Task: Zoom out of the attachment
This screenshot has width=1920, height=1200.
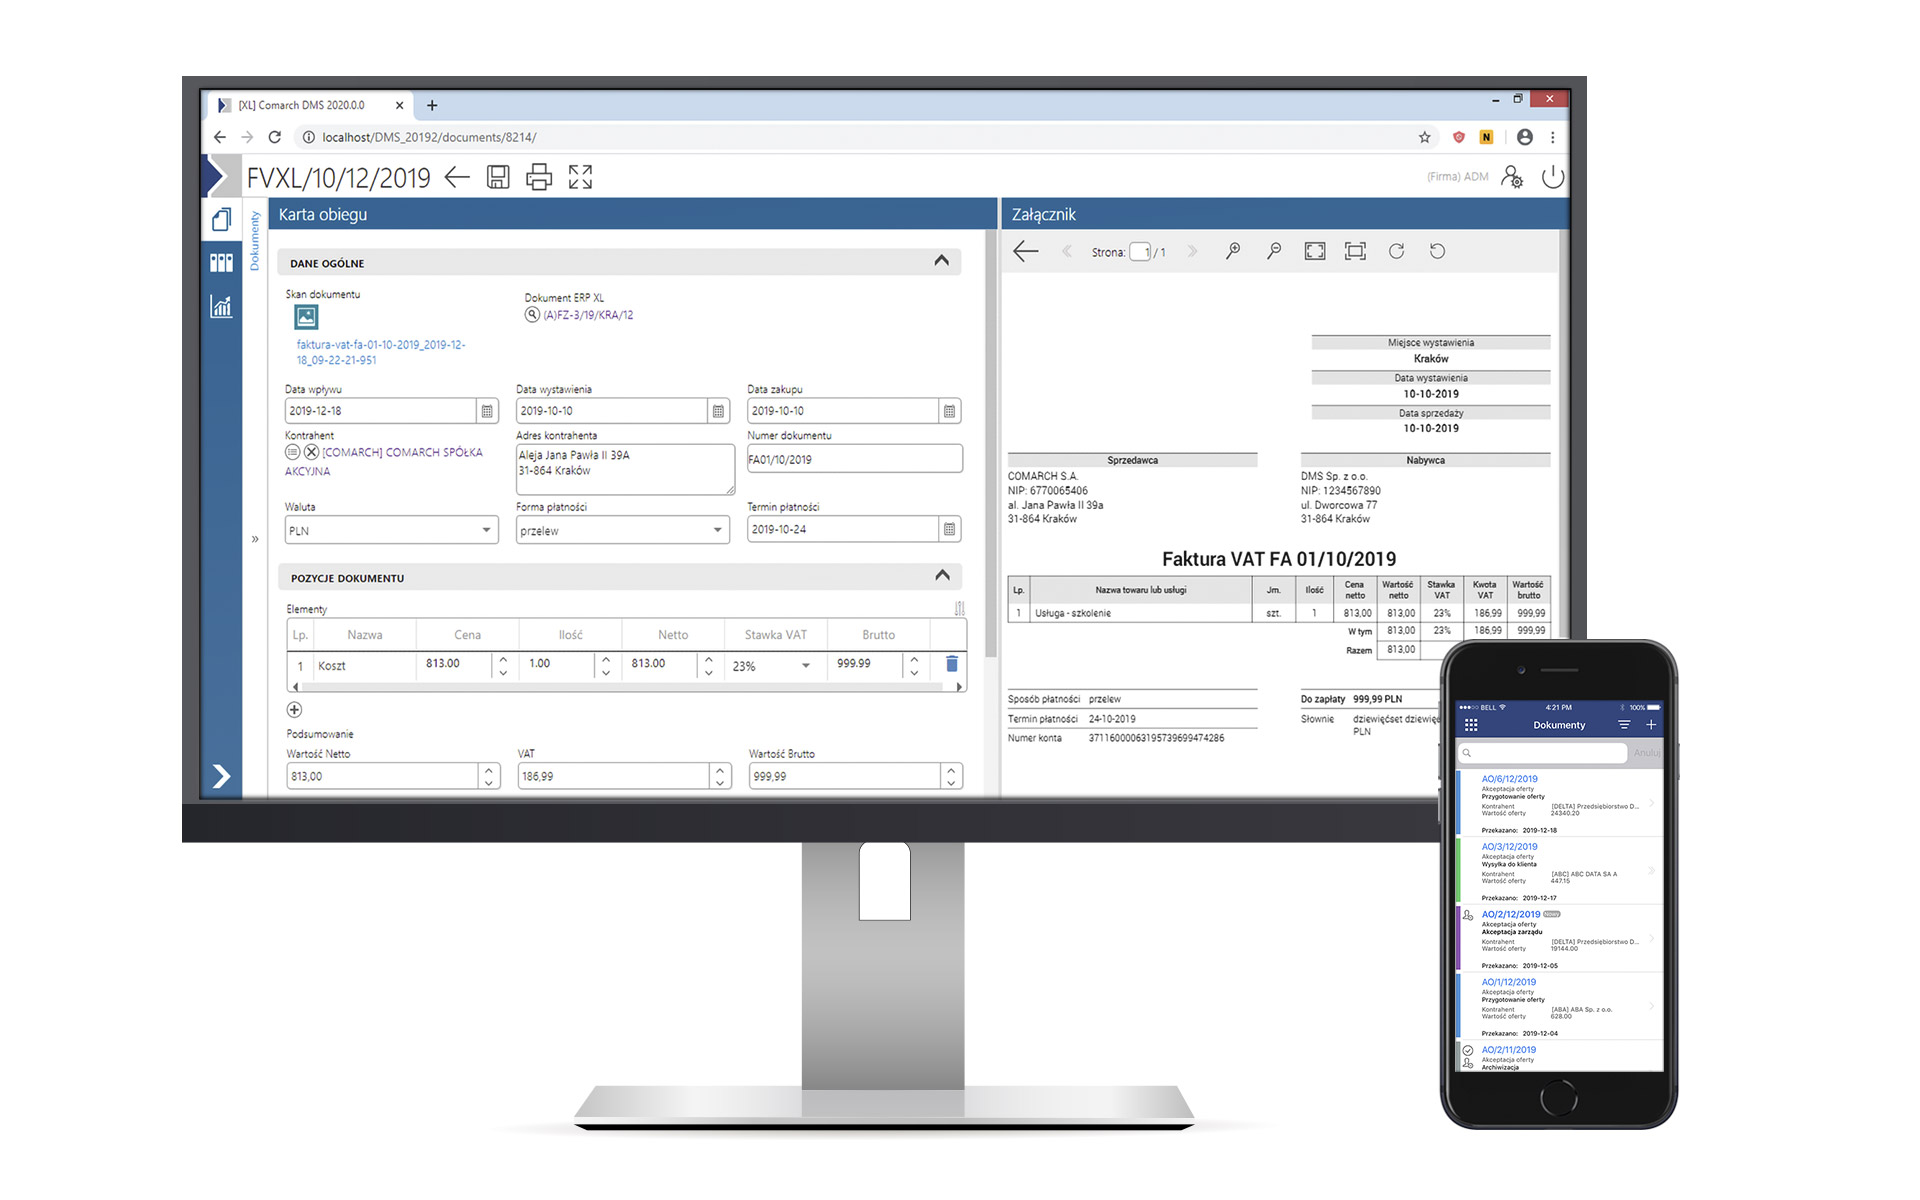Action: 1274,251
